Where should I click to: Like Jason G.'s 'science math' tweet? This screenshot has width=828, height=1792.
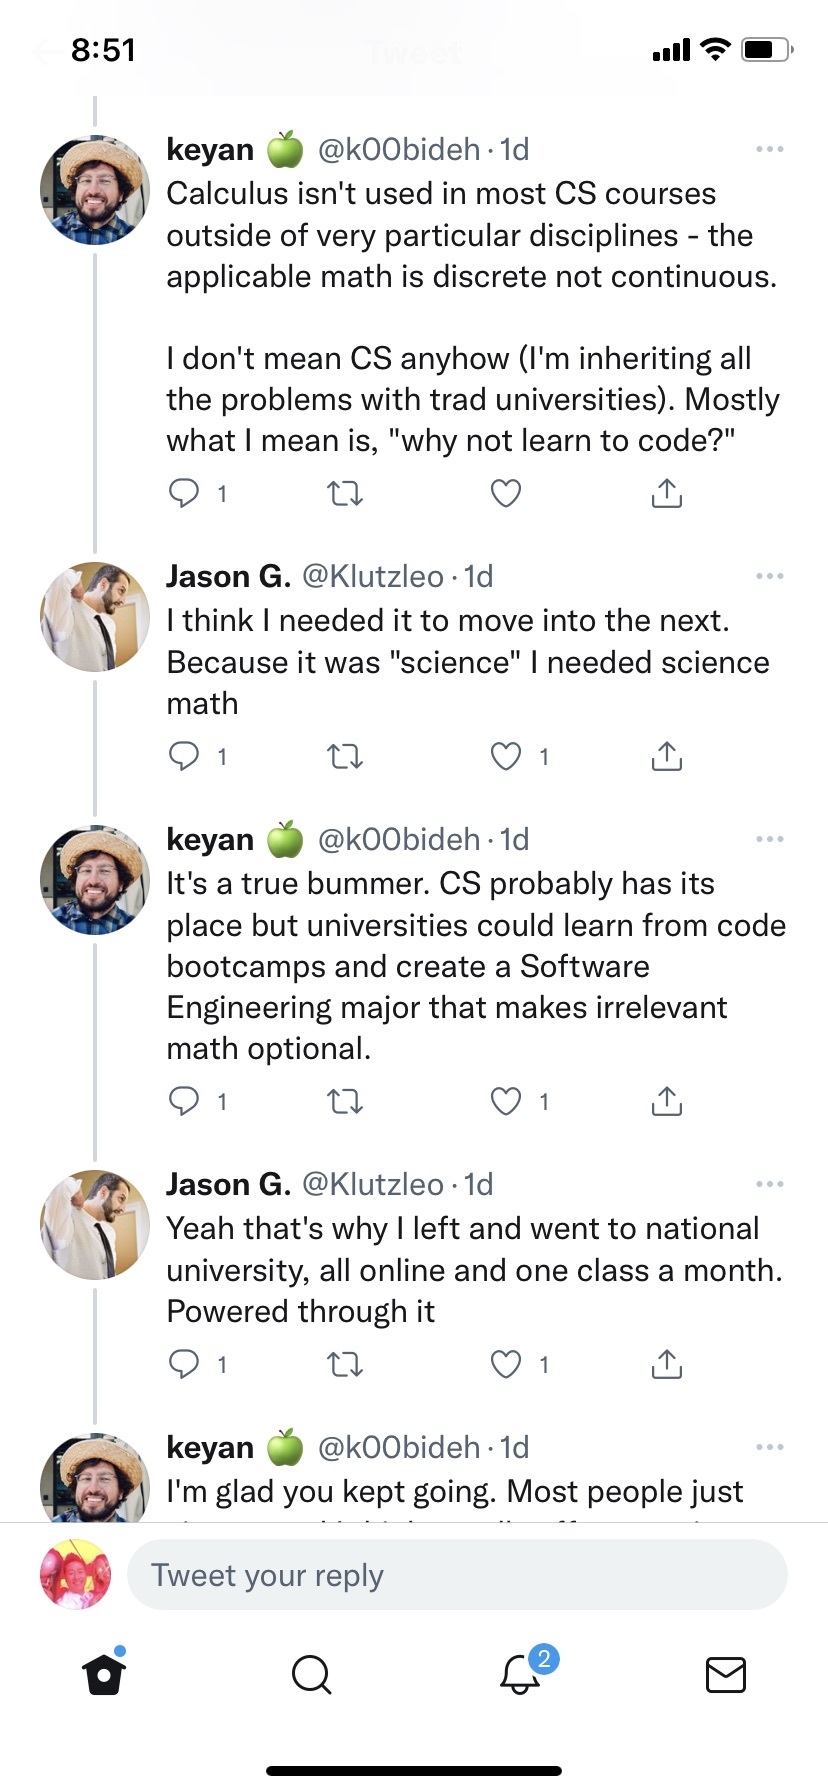pyautogui.click(x=506, y=756)
